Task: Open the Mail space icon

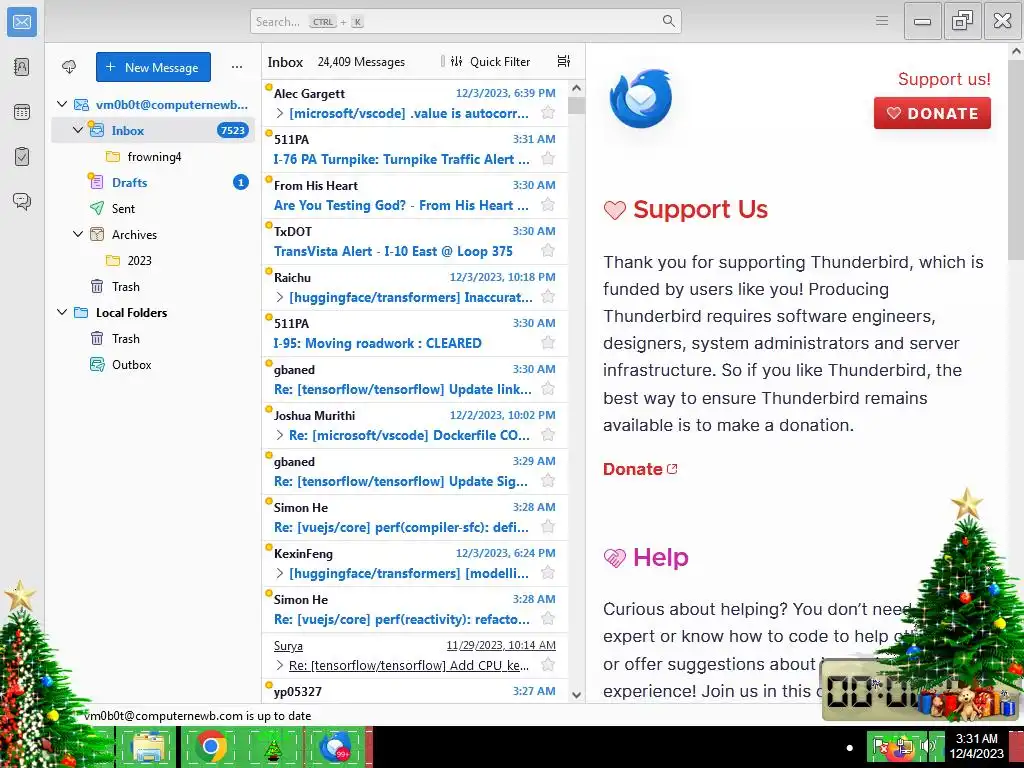Action: [x=22, y=22]
